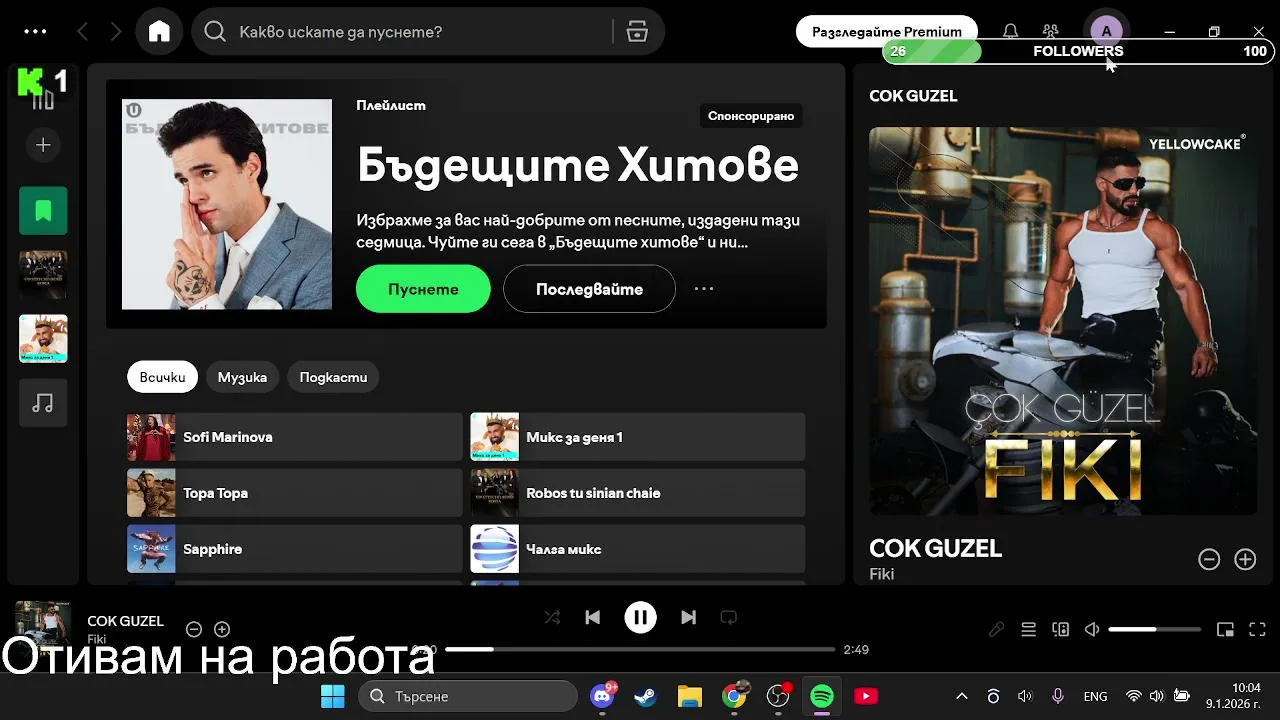
Task: Pause playback
Action: click(x=640, y=618)
